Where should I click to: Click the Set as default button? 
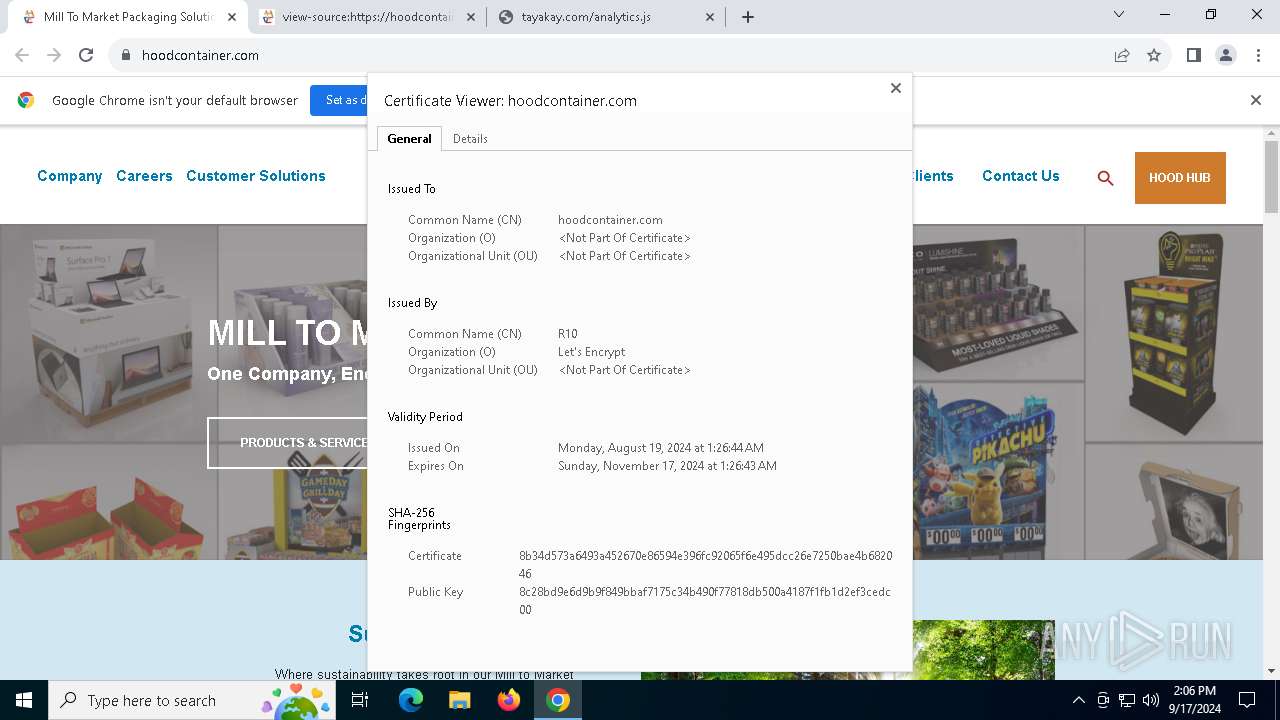click(339, 100)
